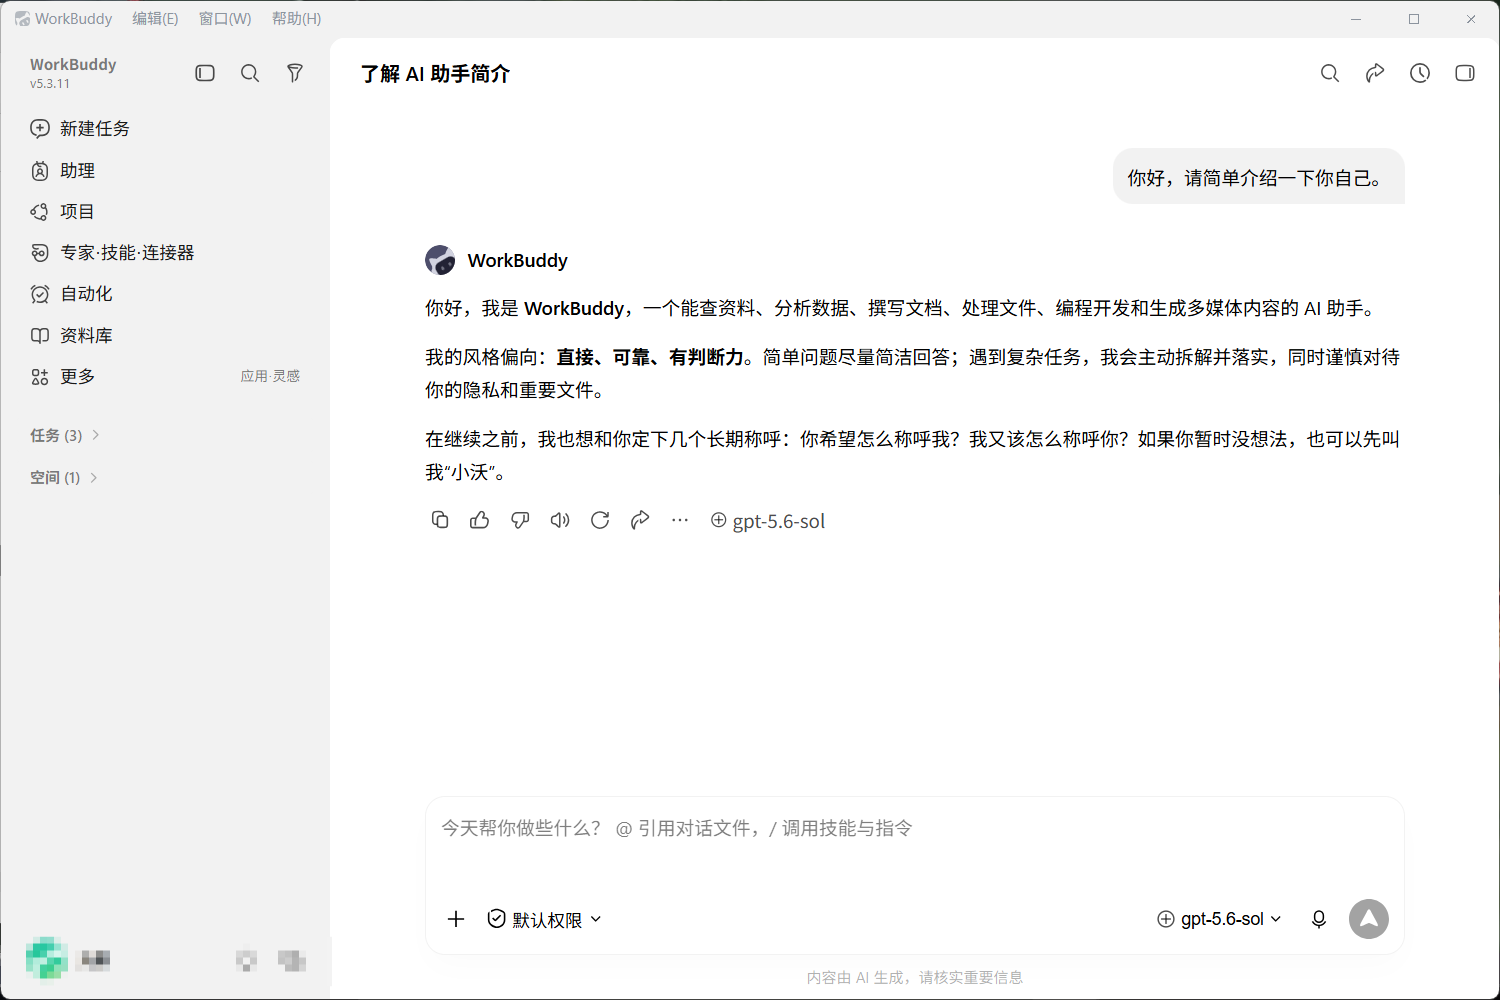This screenshot has height=1000, width=1500.
Task: Send the message with arrow button
Action: point(1369,919)
